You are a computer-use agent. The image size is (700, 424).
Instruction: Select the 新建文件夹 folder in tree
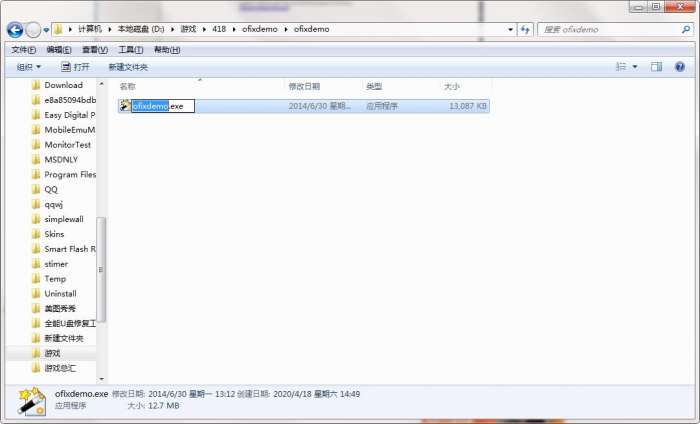click(x=58, y=338)
